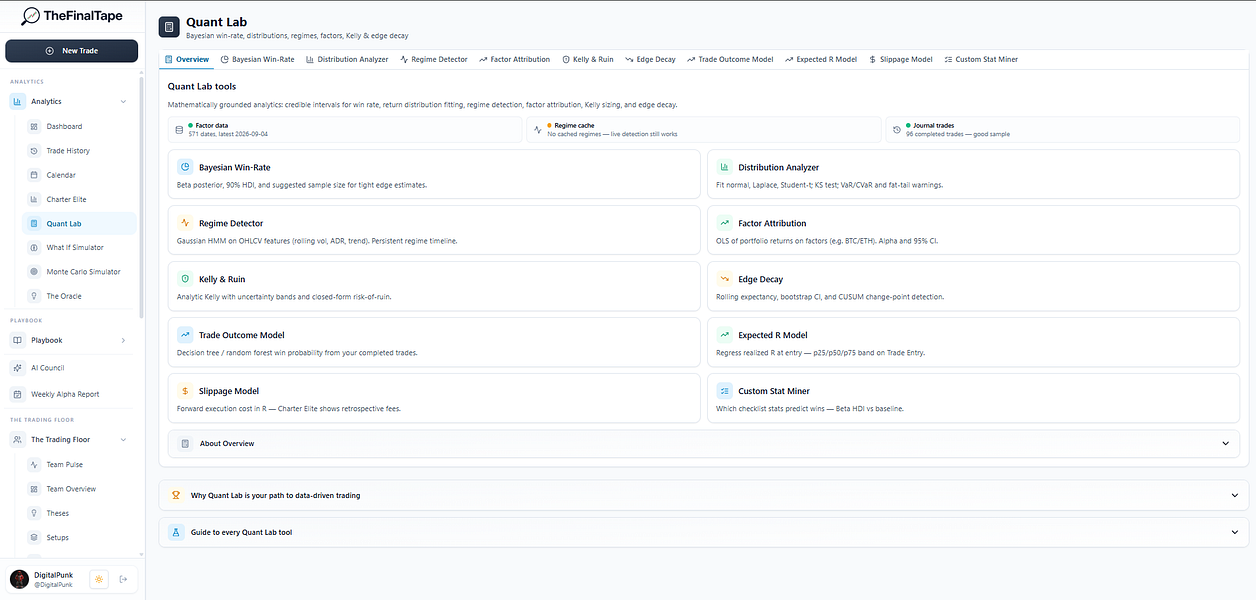Select the Kelly & Ruin tab

pos(588,59)
